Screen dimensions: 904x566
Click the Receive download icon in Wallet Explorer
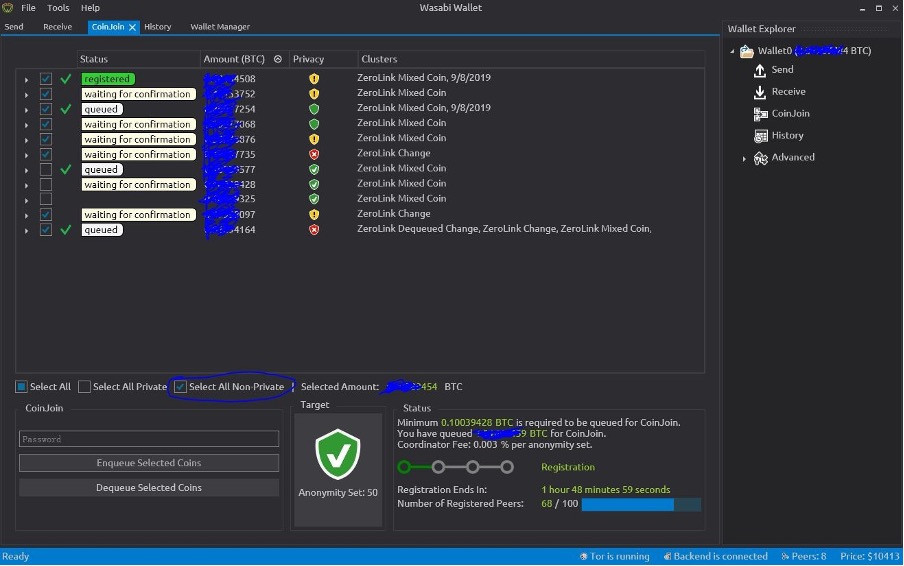(760, 92)
